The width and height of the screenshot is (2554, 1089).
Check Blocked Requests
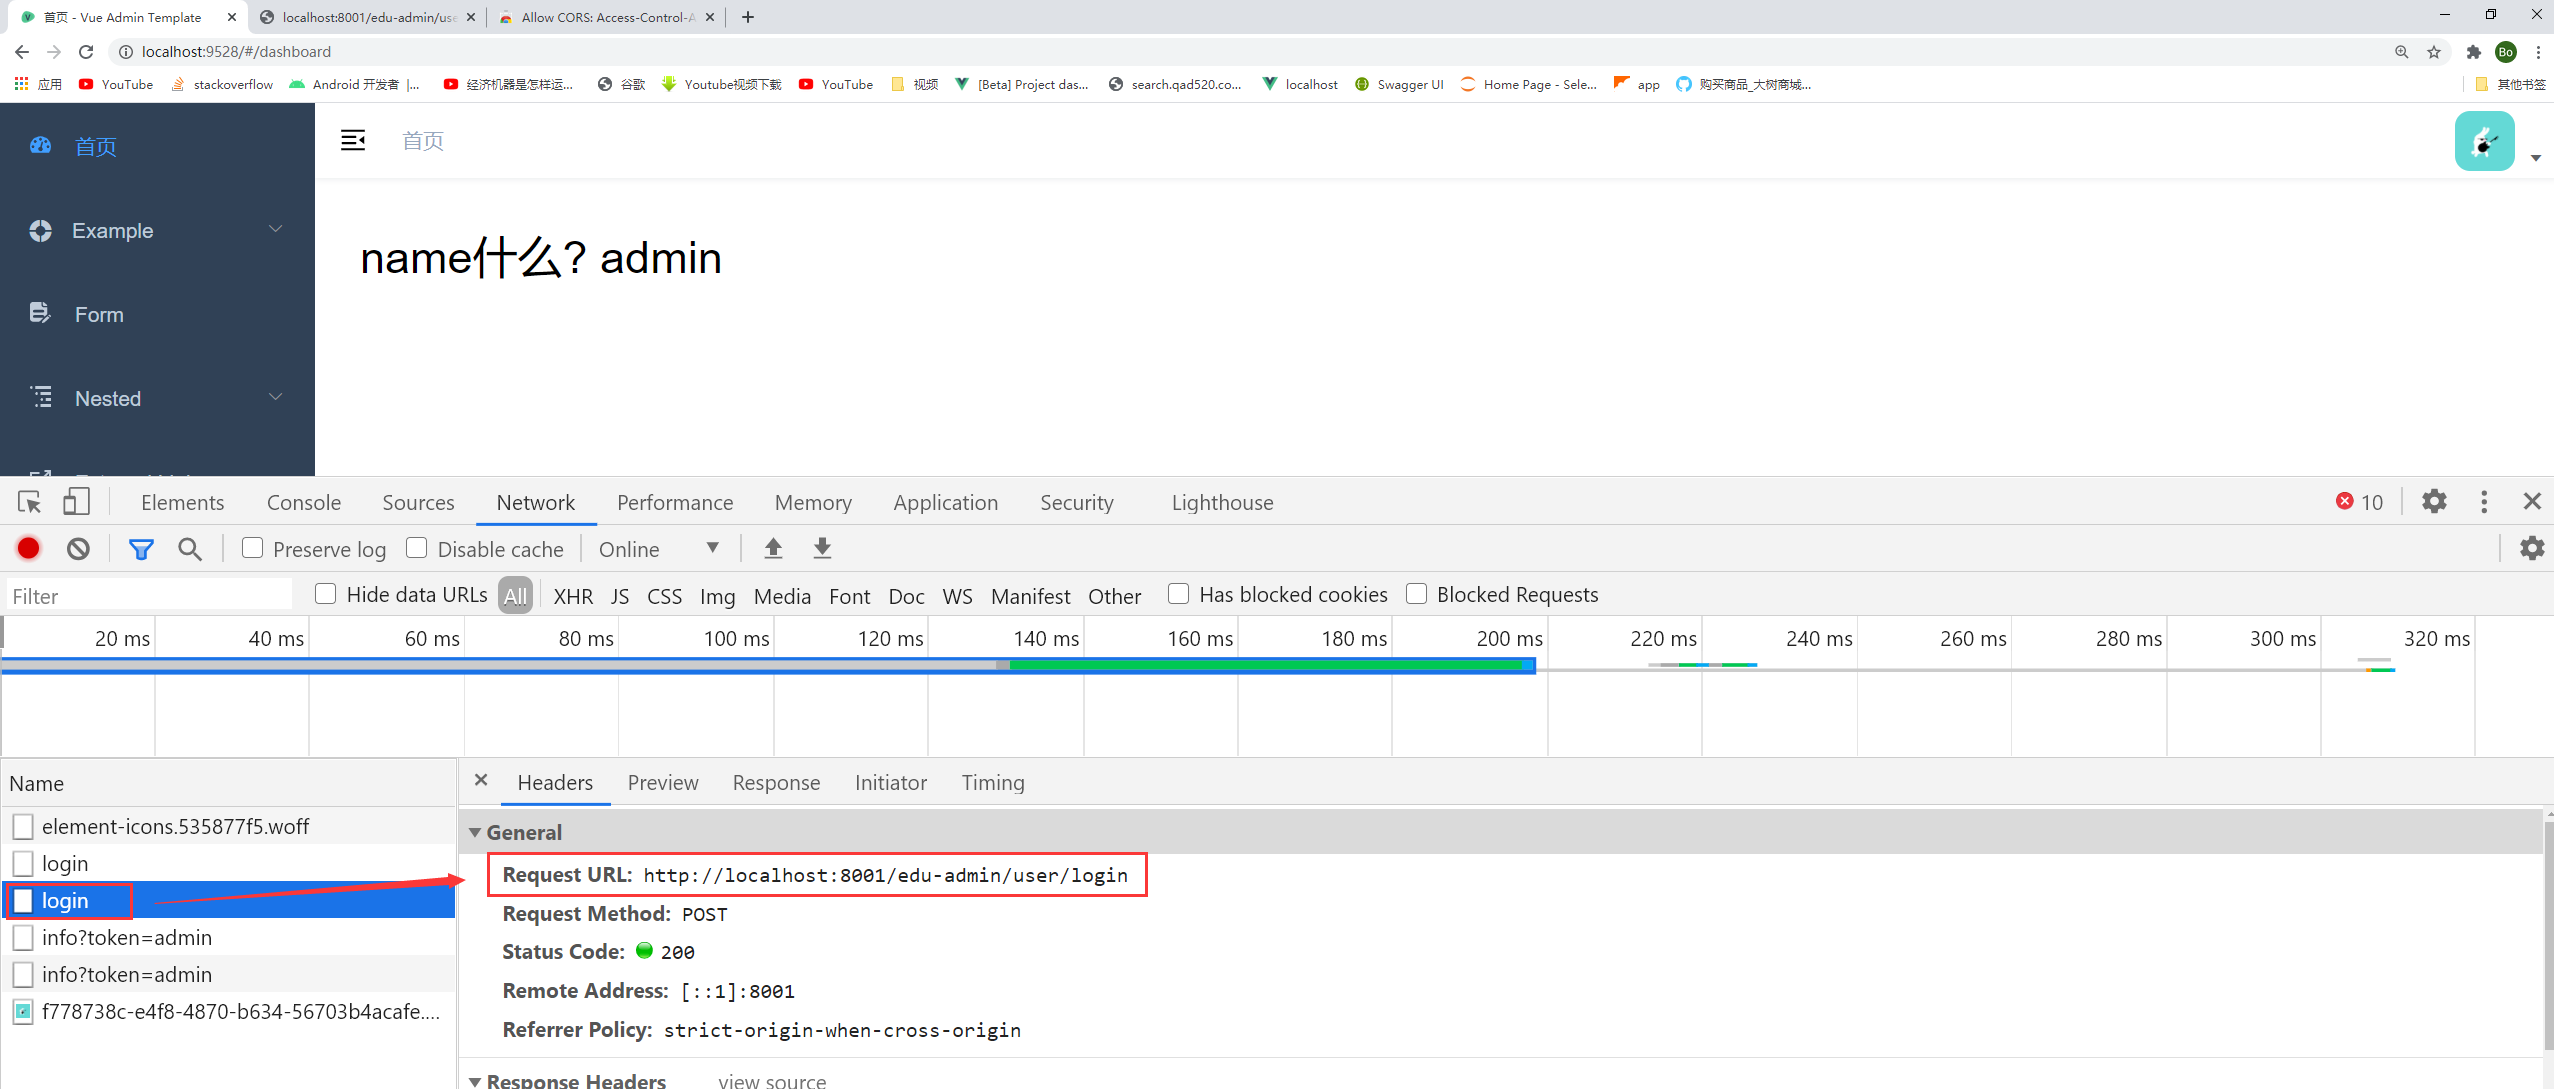1416,594
